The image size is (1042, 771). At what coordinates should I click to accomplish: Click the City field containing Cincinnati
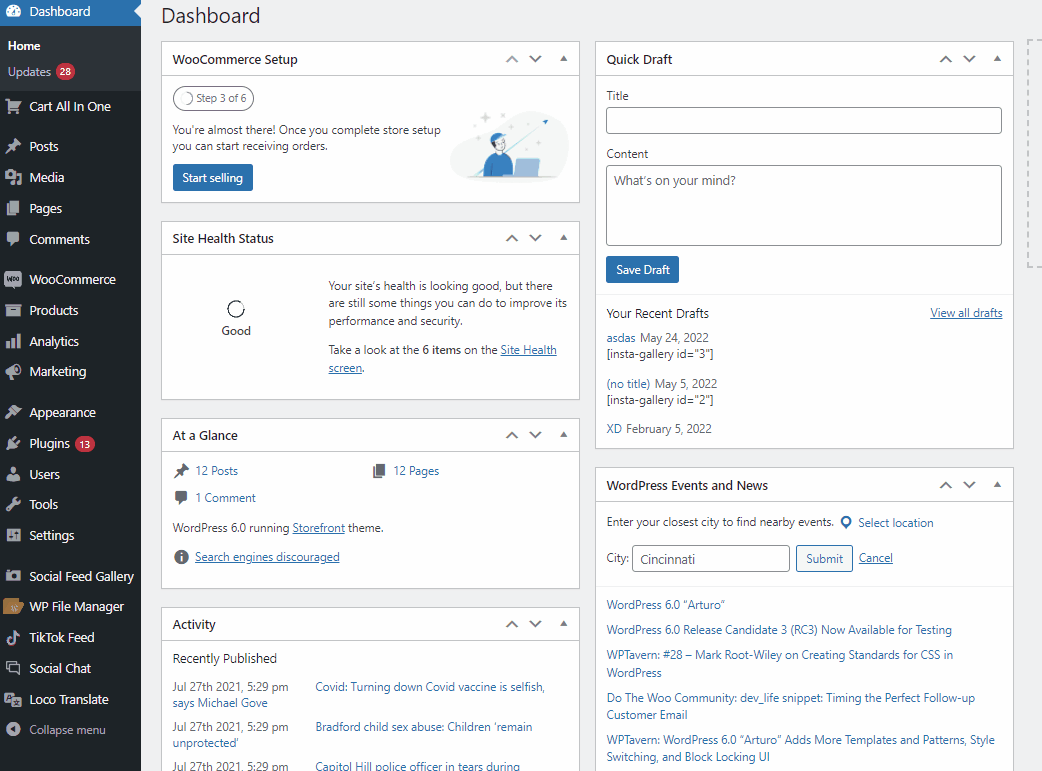710,558
